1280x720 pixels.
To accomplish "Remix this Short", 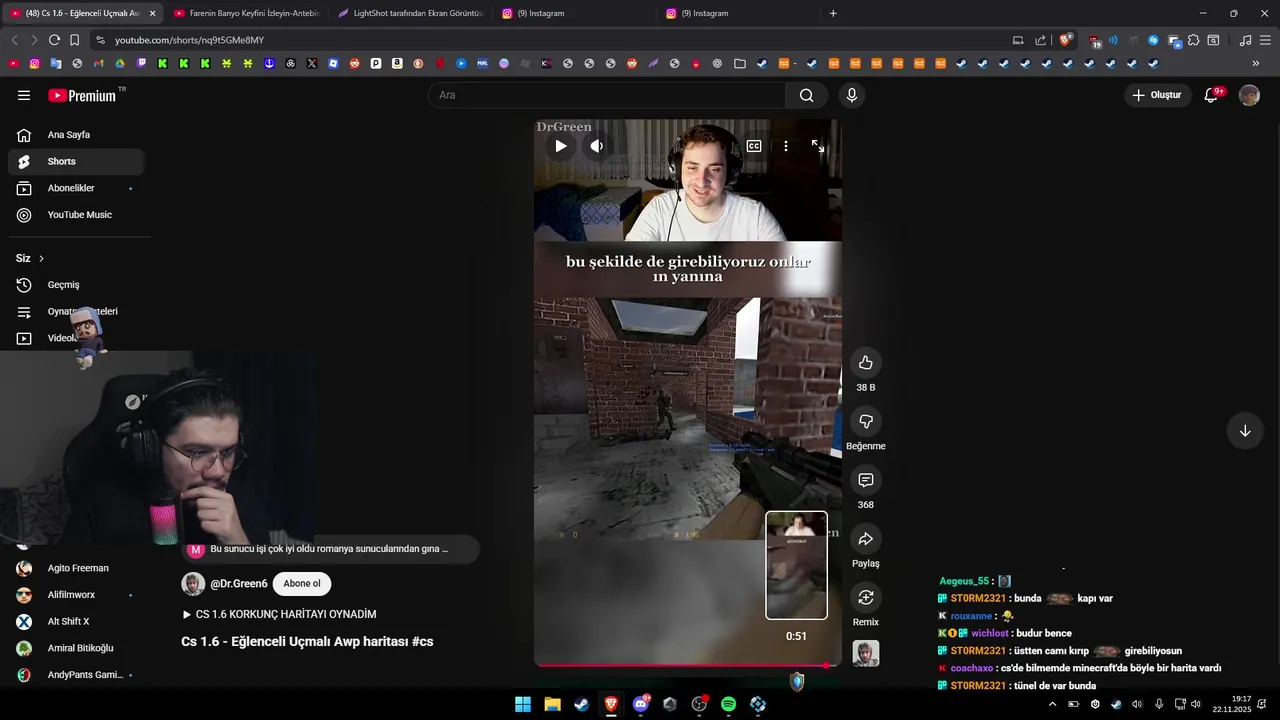I will (x=866, y=598).
